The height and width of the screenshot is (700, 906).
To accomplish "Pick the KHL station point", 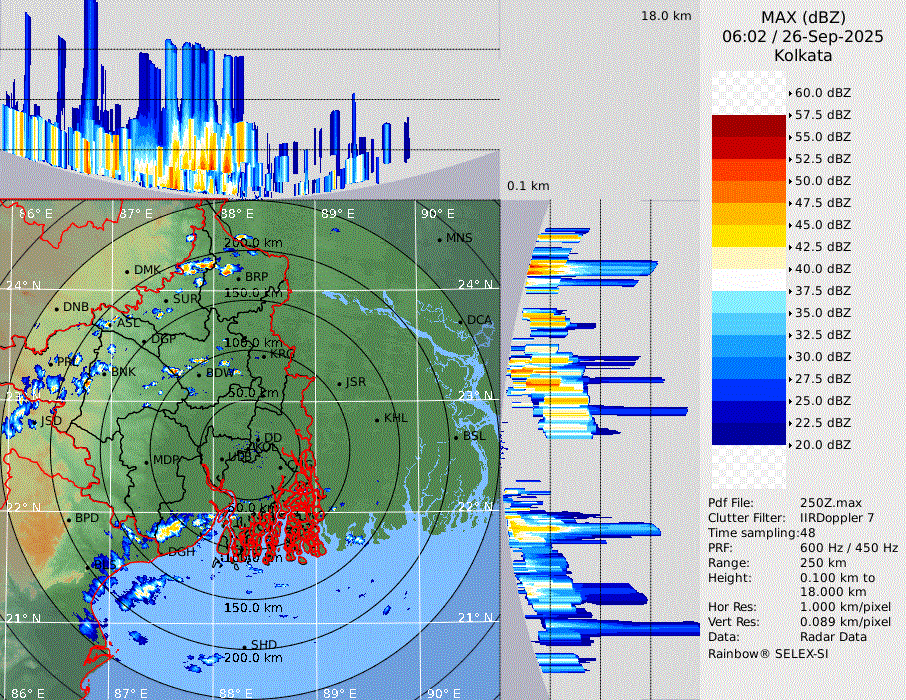I will [x=377, y=419].
